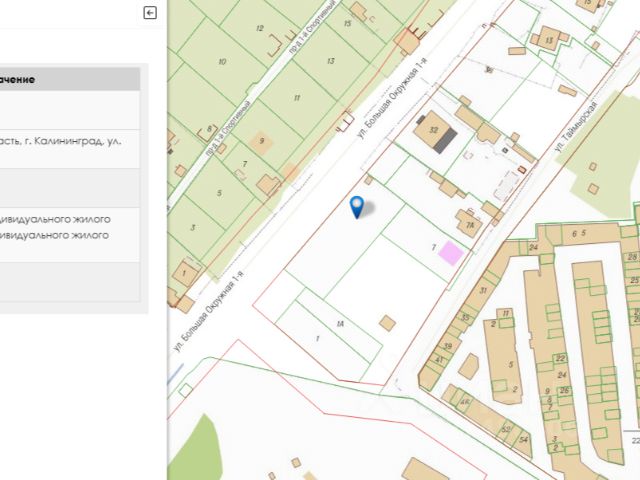
Task: Click building number 39 on map
Action: [448, 346]
